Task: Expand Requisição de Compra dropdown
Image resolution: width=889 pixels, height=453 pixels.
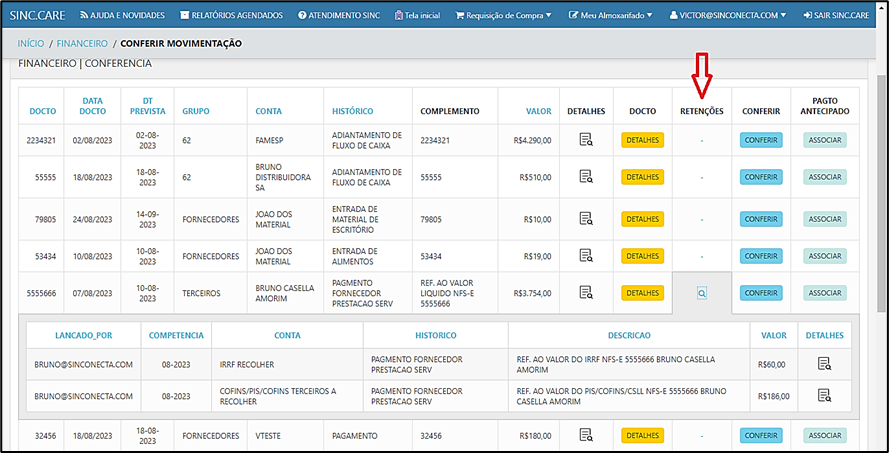Action: coord(503,15)
